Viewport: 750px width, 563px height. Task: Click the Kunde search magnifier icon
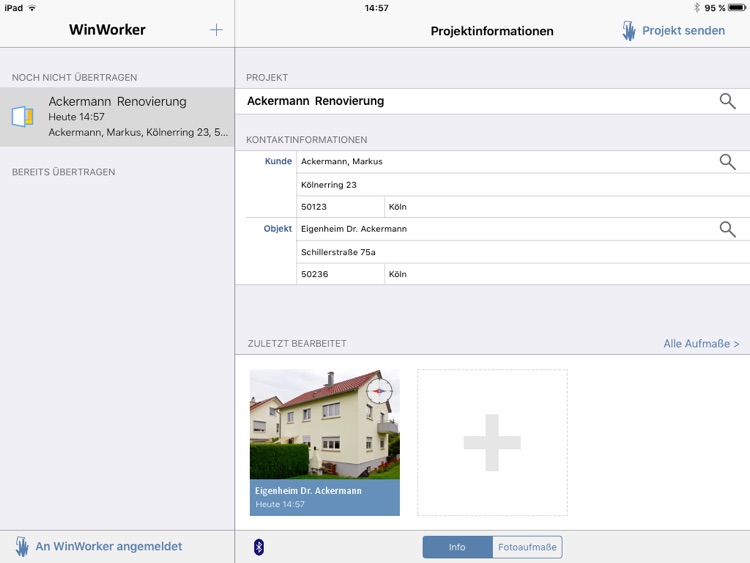[x=727, y=162]
